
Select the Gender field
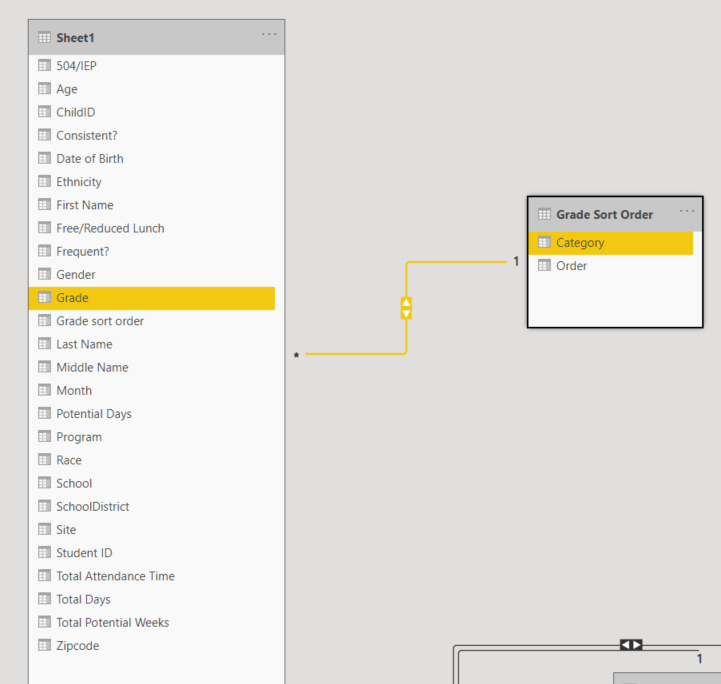[x=152, y=274]
